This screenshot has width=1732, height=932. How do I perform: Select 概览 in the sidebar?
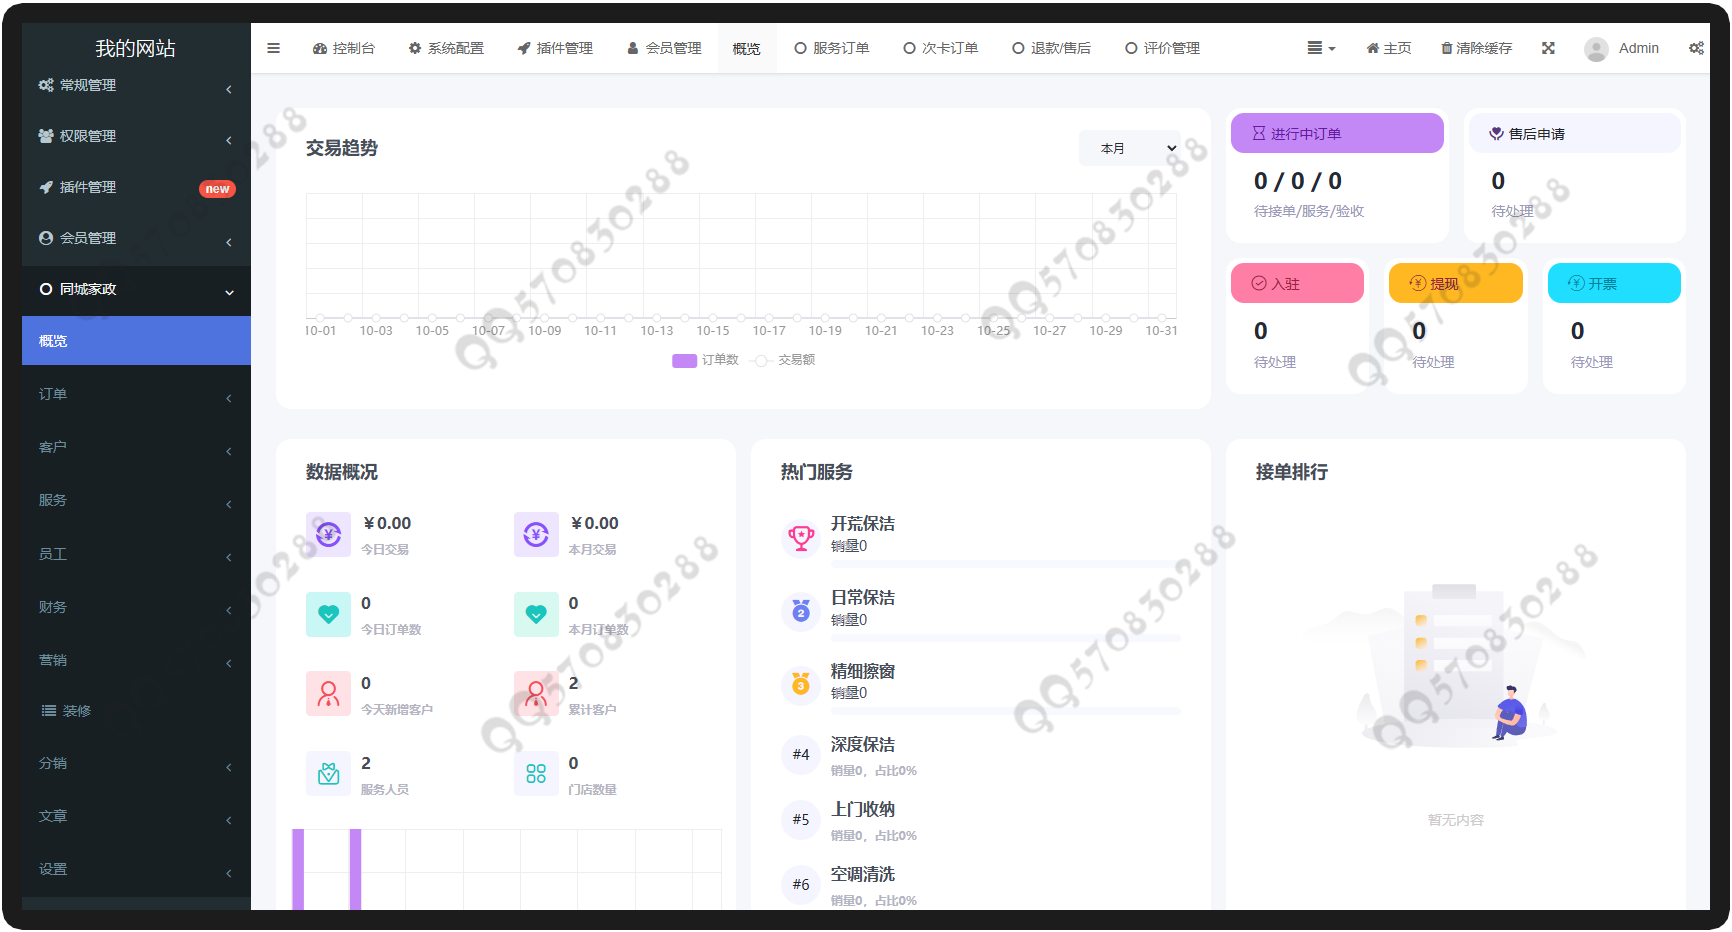coord(135,341)
